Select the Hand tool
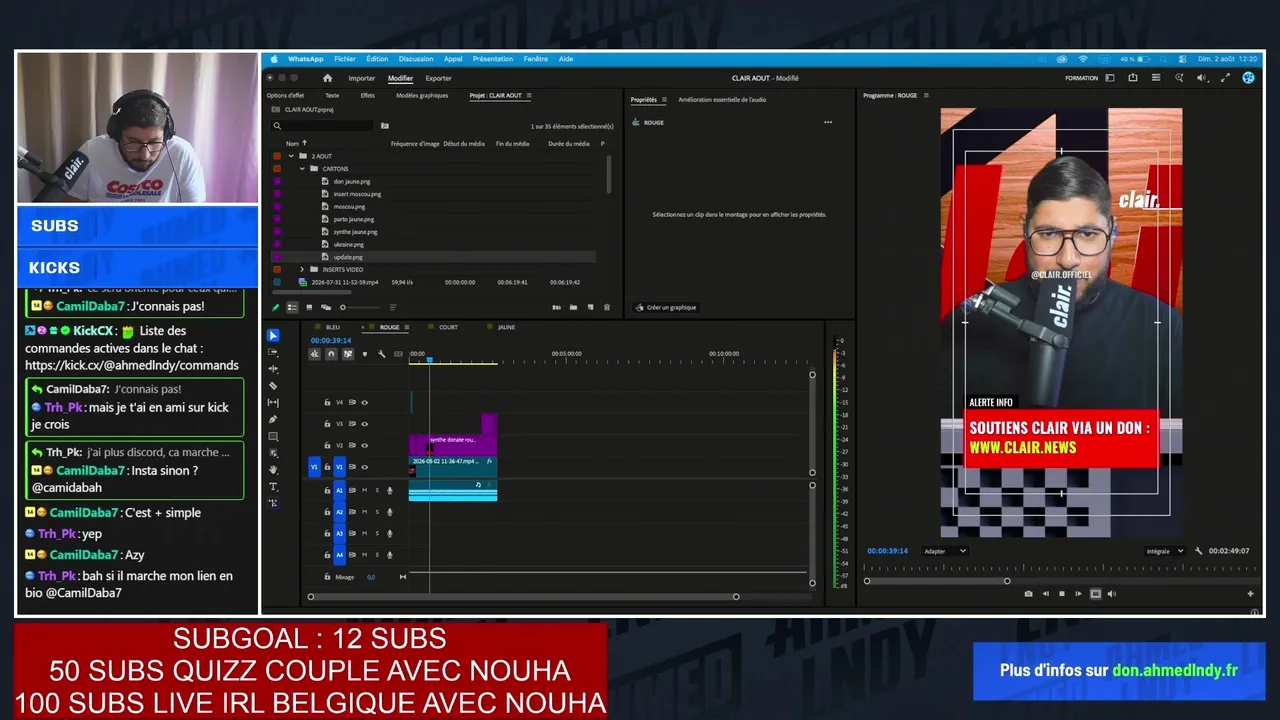The height and width of the screenshot is (720, 1280). [x=273, y=469]
